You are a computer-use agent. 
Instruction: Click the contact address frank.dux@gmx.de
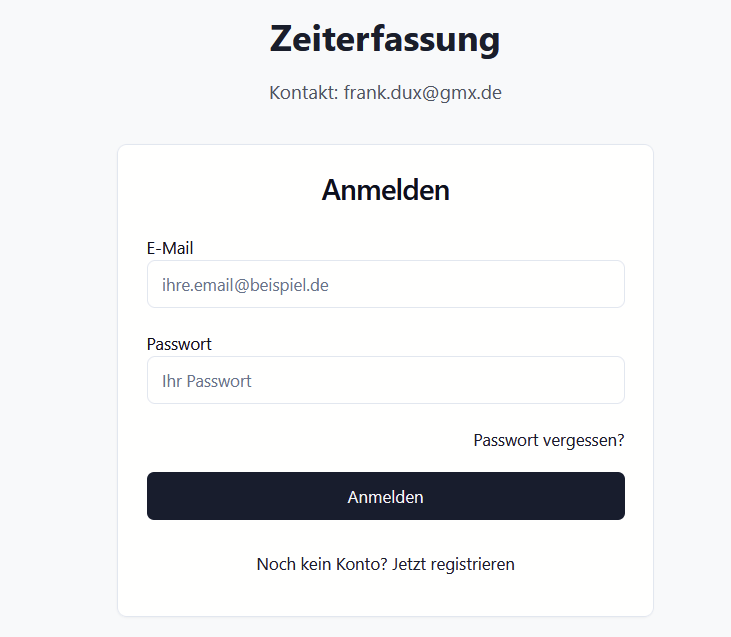(x=422, y=93)
